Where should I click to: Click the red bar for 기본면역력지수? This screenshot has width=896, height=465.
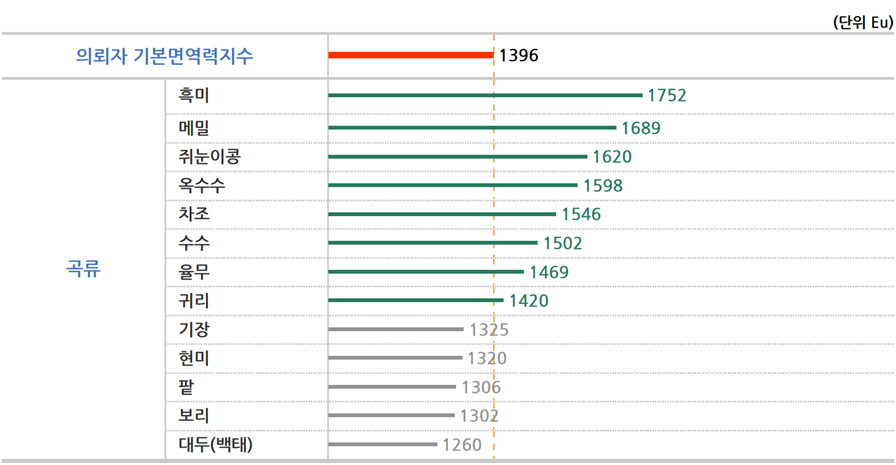click(x=411, y=55)
